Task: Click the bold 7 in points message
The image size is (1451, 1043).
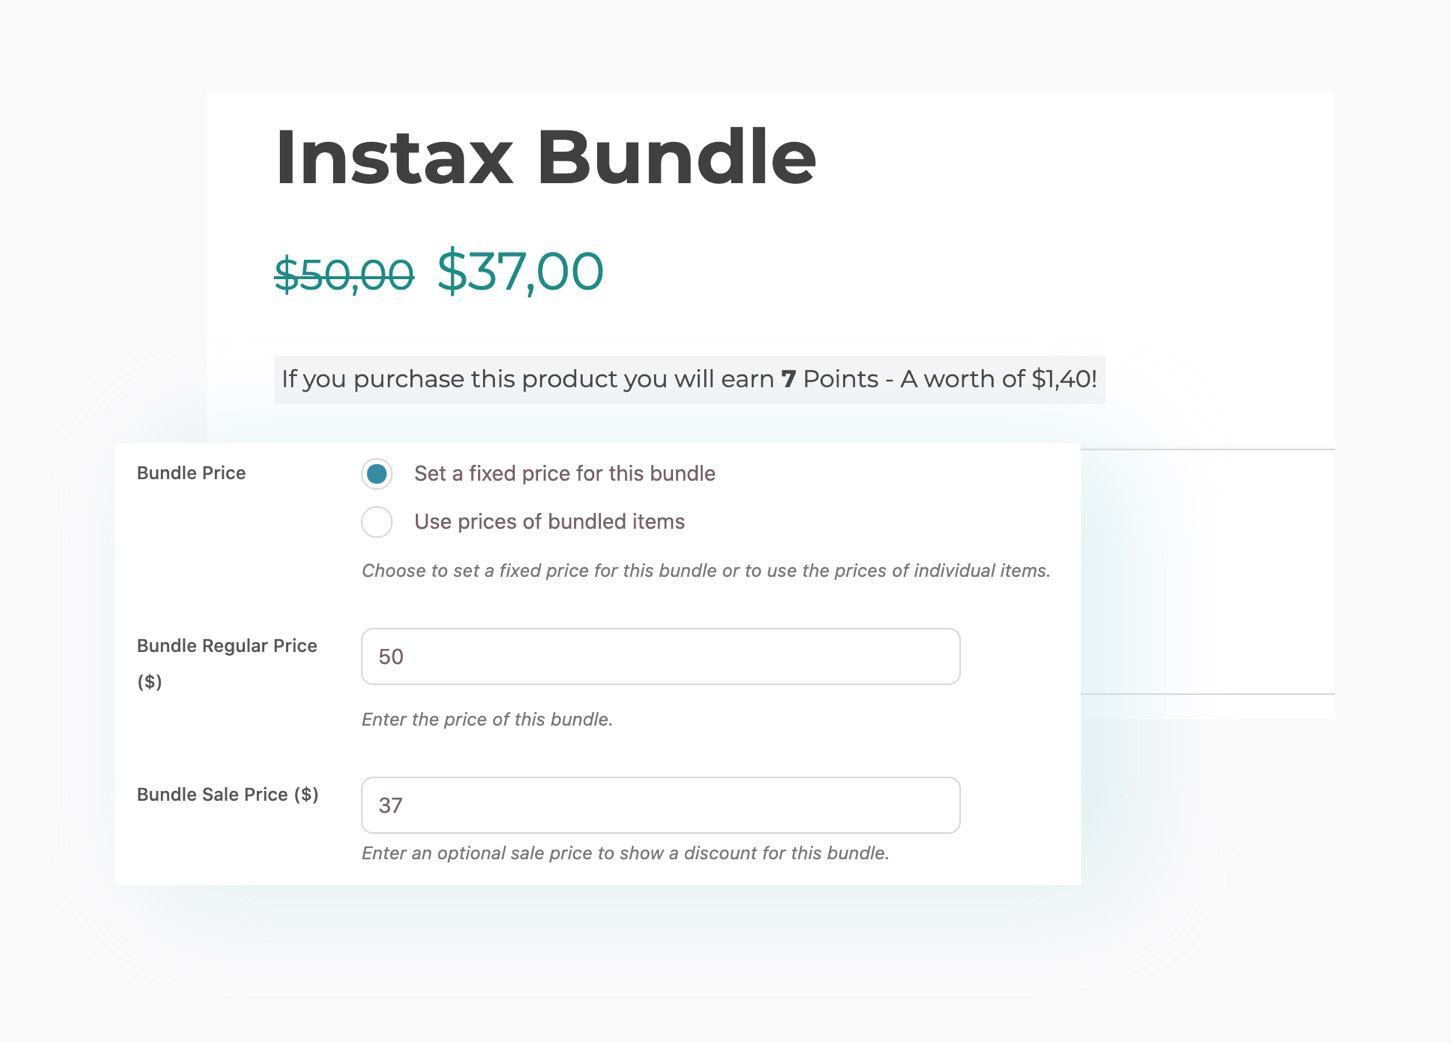Action: [x=789, y=380]
